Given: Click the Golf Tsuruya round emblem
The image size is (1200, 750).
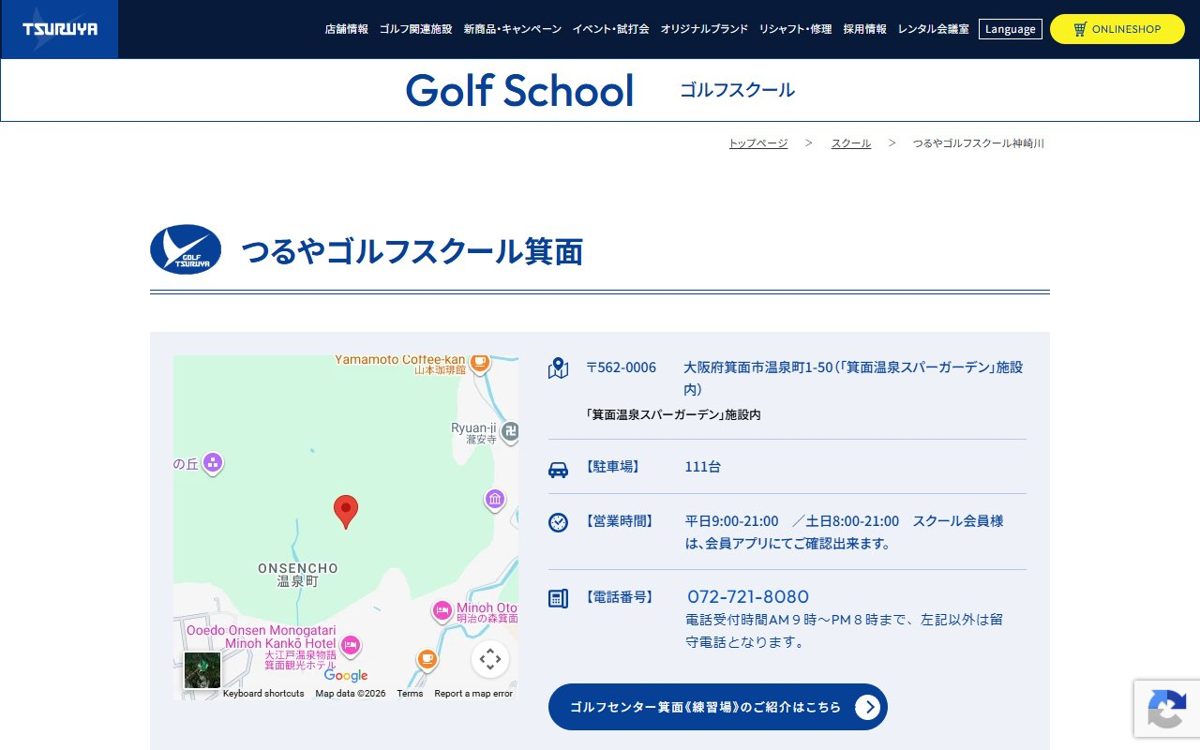Looking at the screenshot, I should (x=186, y=250).
